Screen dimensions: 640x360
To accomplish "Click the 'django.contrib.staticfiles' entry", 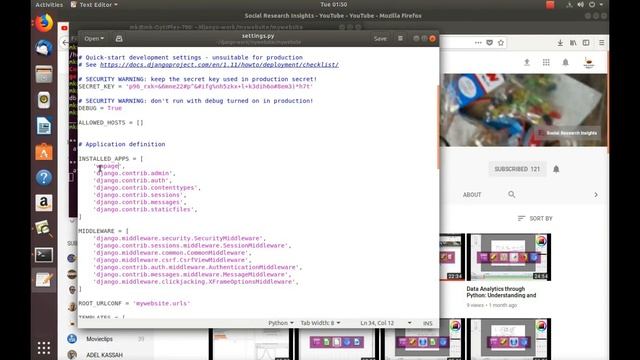I will click(x=145, y=209).
